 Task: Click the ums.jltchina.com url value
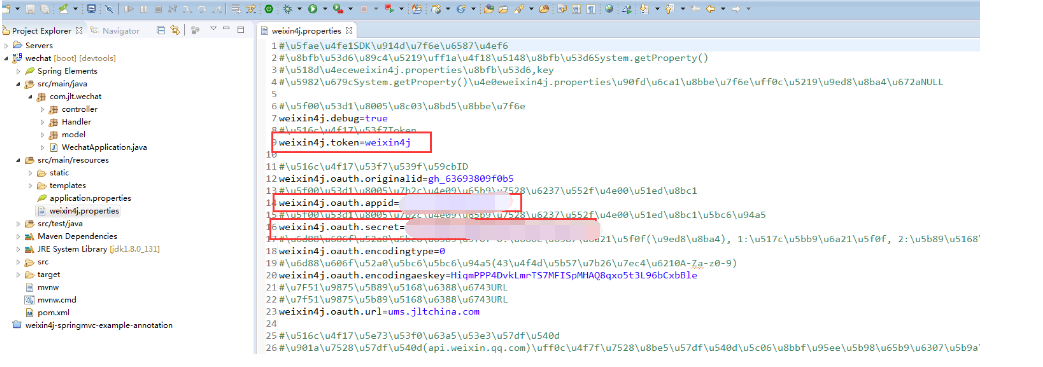point(434,311)
